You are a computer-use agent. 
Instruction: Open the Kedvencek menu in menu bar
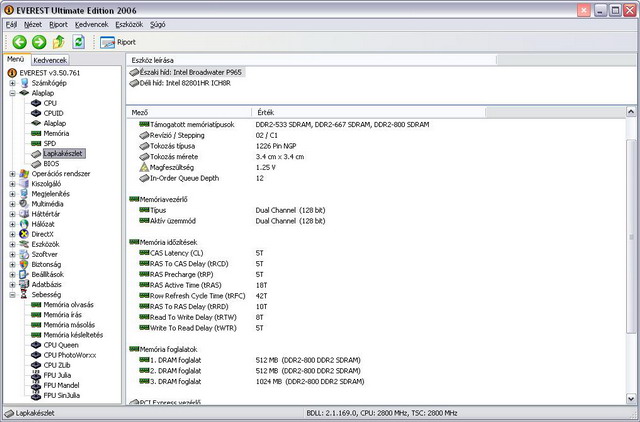pyautogui.click(x=91, y=24)
